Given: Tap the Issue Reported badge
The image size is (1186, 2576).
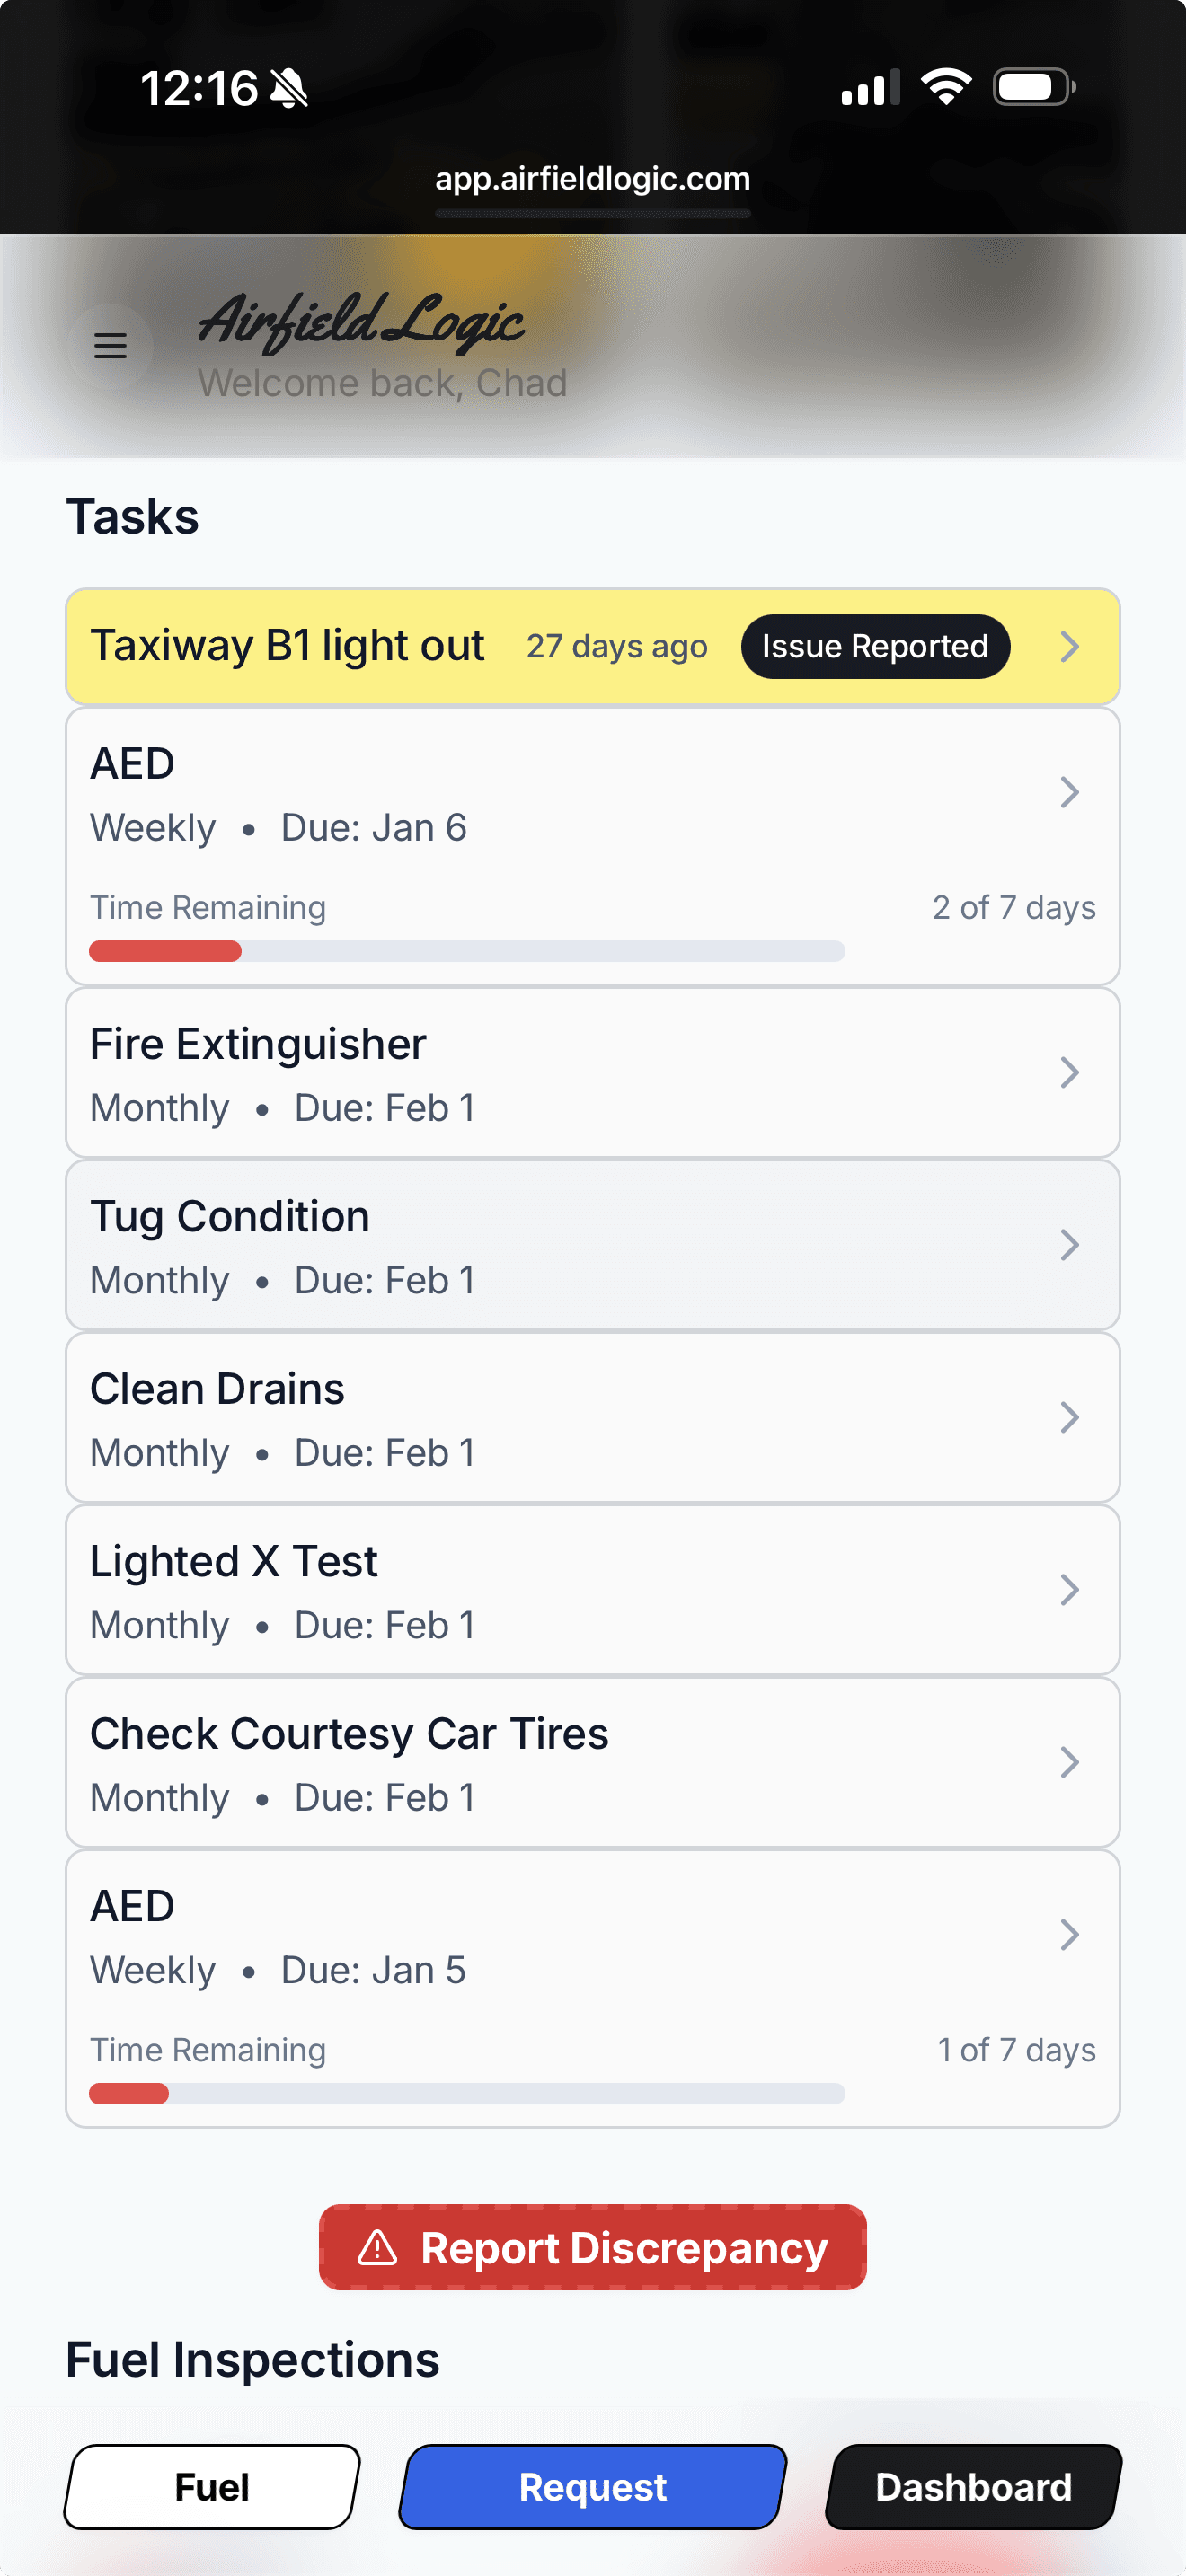Looking at the screenshot, I should (x=875, y=646).
